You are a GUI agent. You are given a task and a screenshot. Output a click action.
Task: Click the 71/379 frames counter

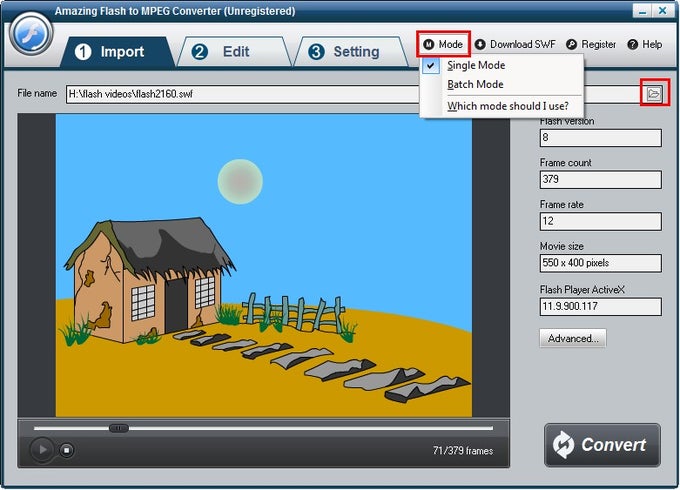pos(463,451)
